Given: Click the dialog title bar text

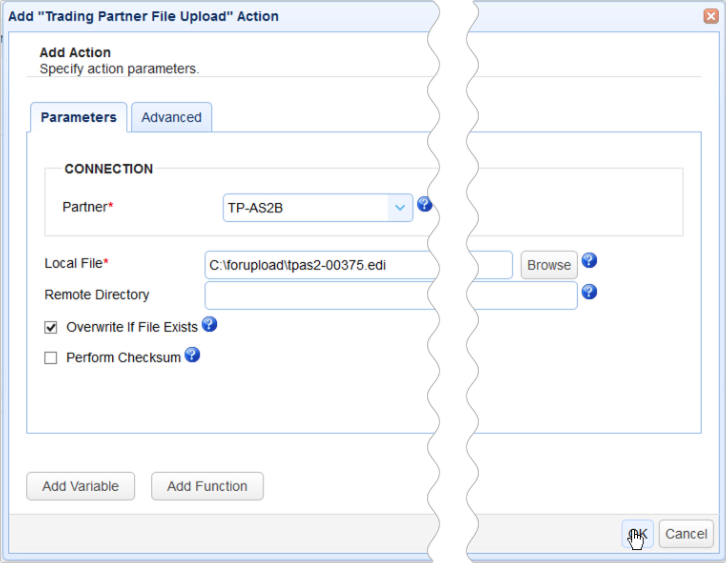Looking at the screenshot, I should (x=144, y=16).
